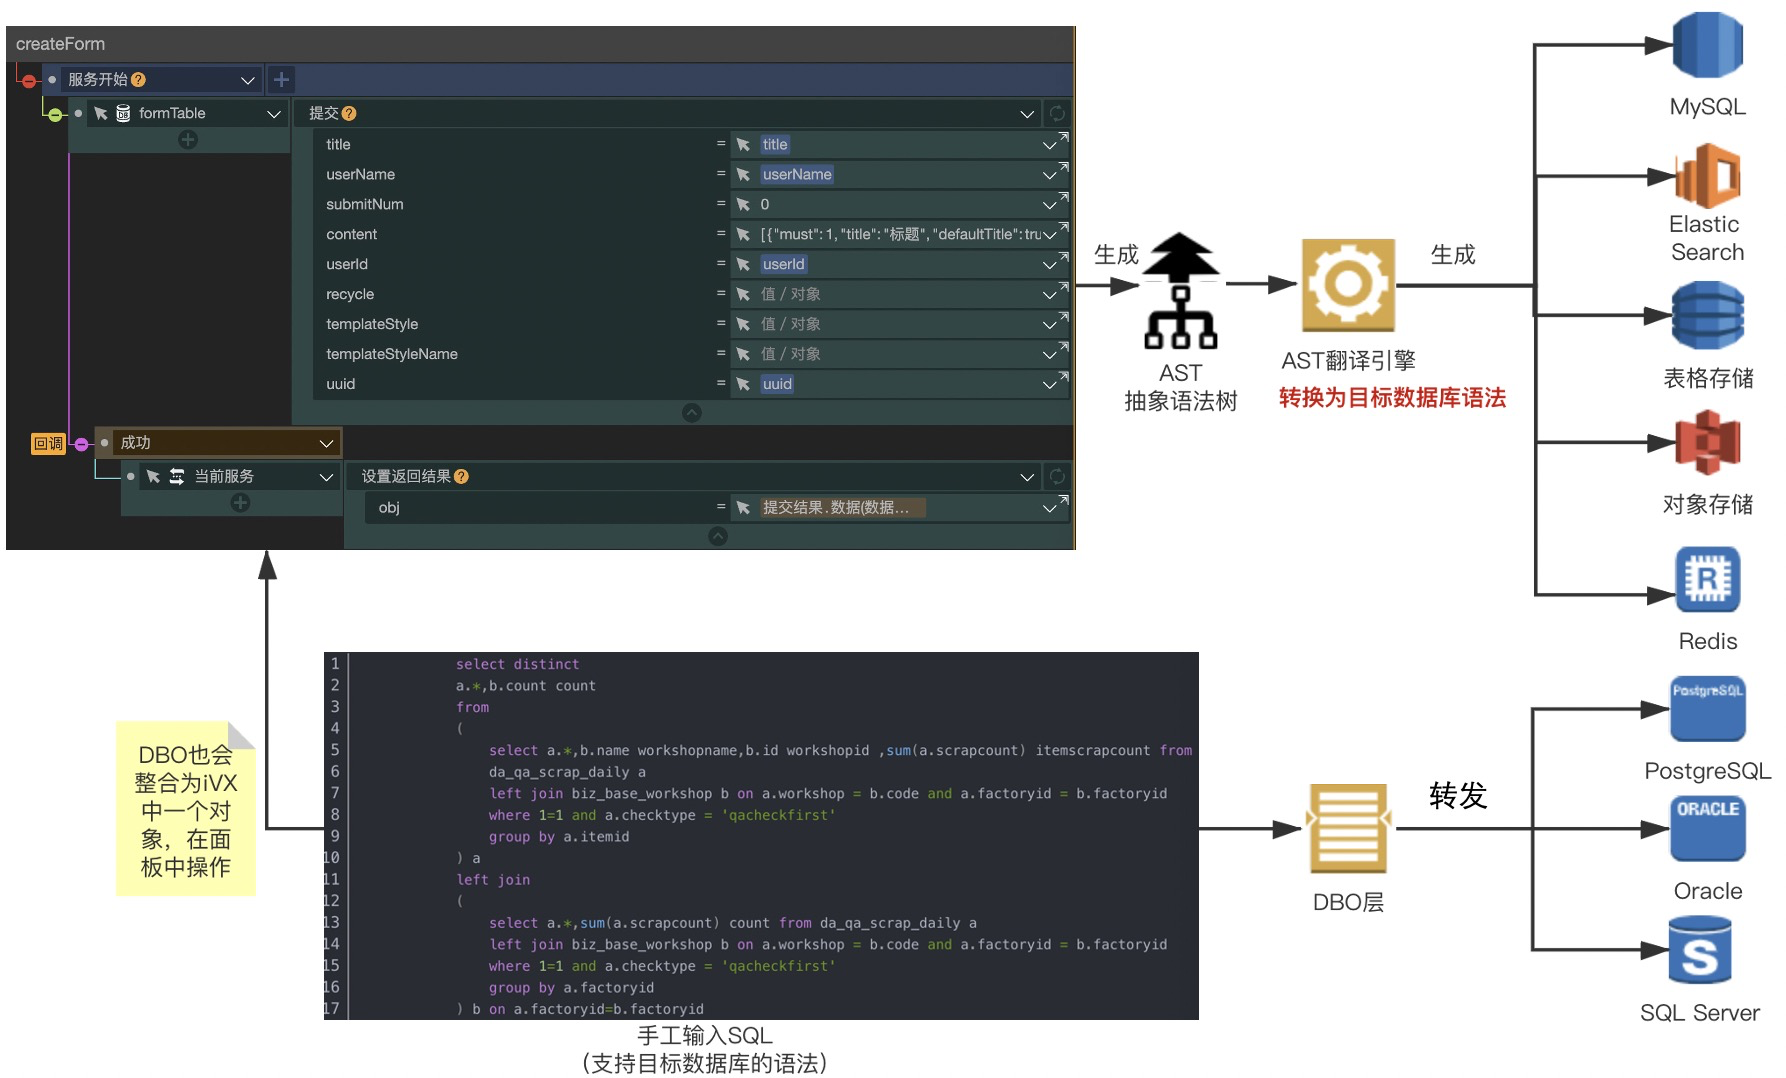Viewport: 1786px width, 1078px height.
Task: Toggle the purple 成功 callback node
Action: coord(82,444)
